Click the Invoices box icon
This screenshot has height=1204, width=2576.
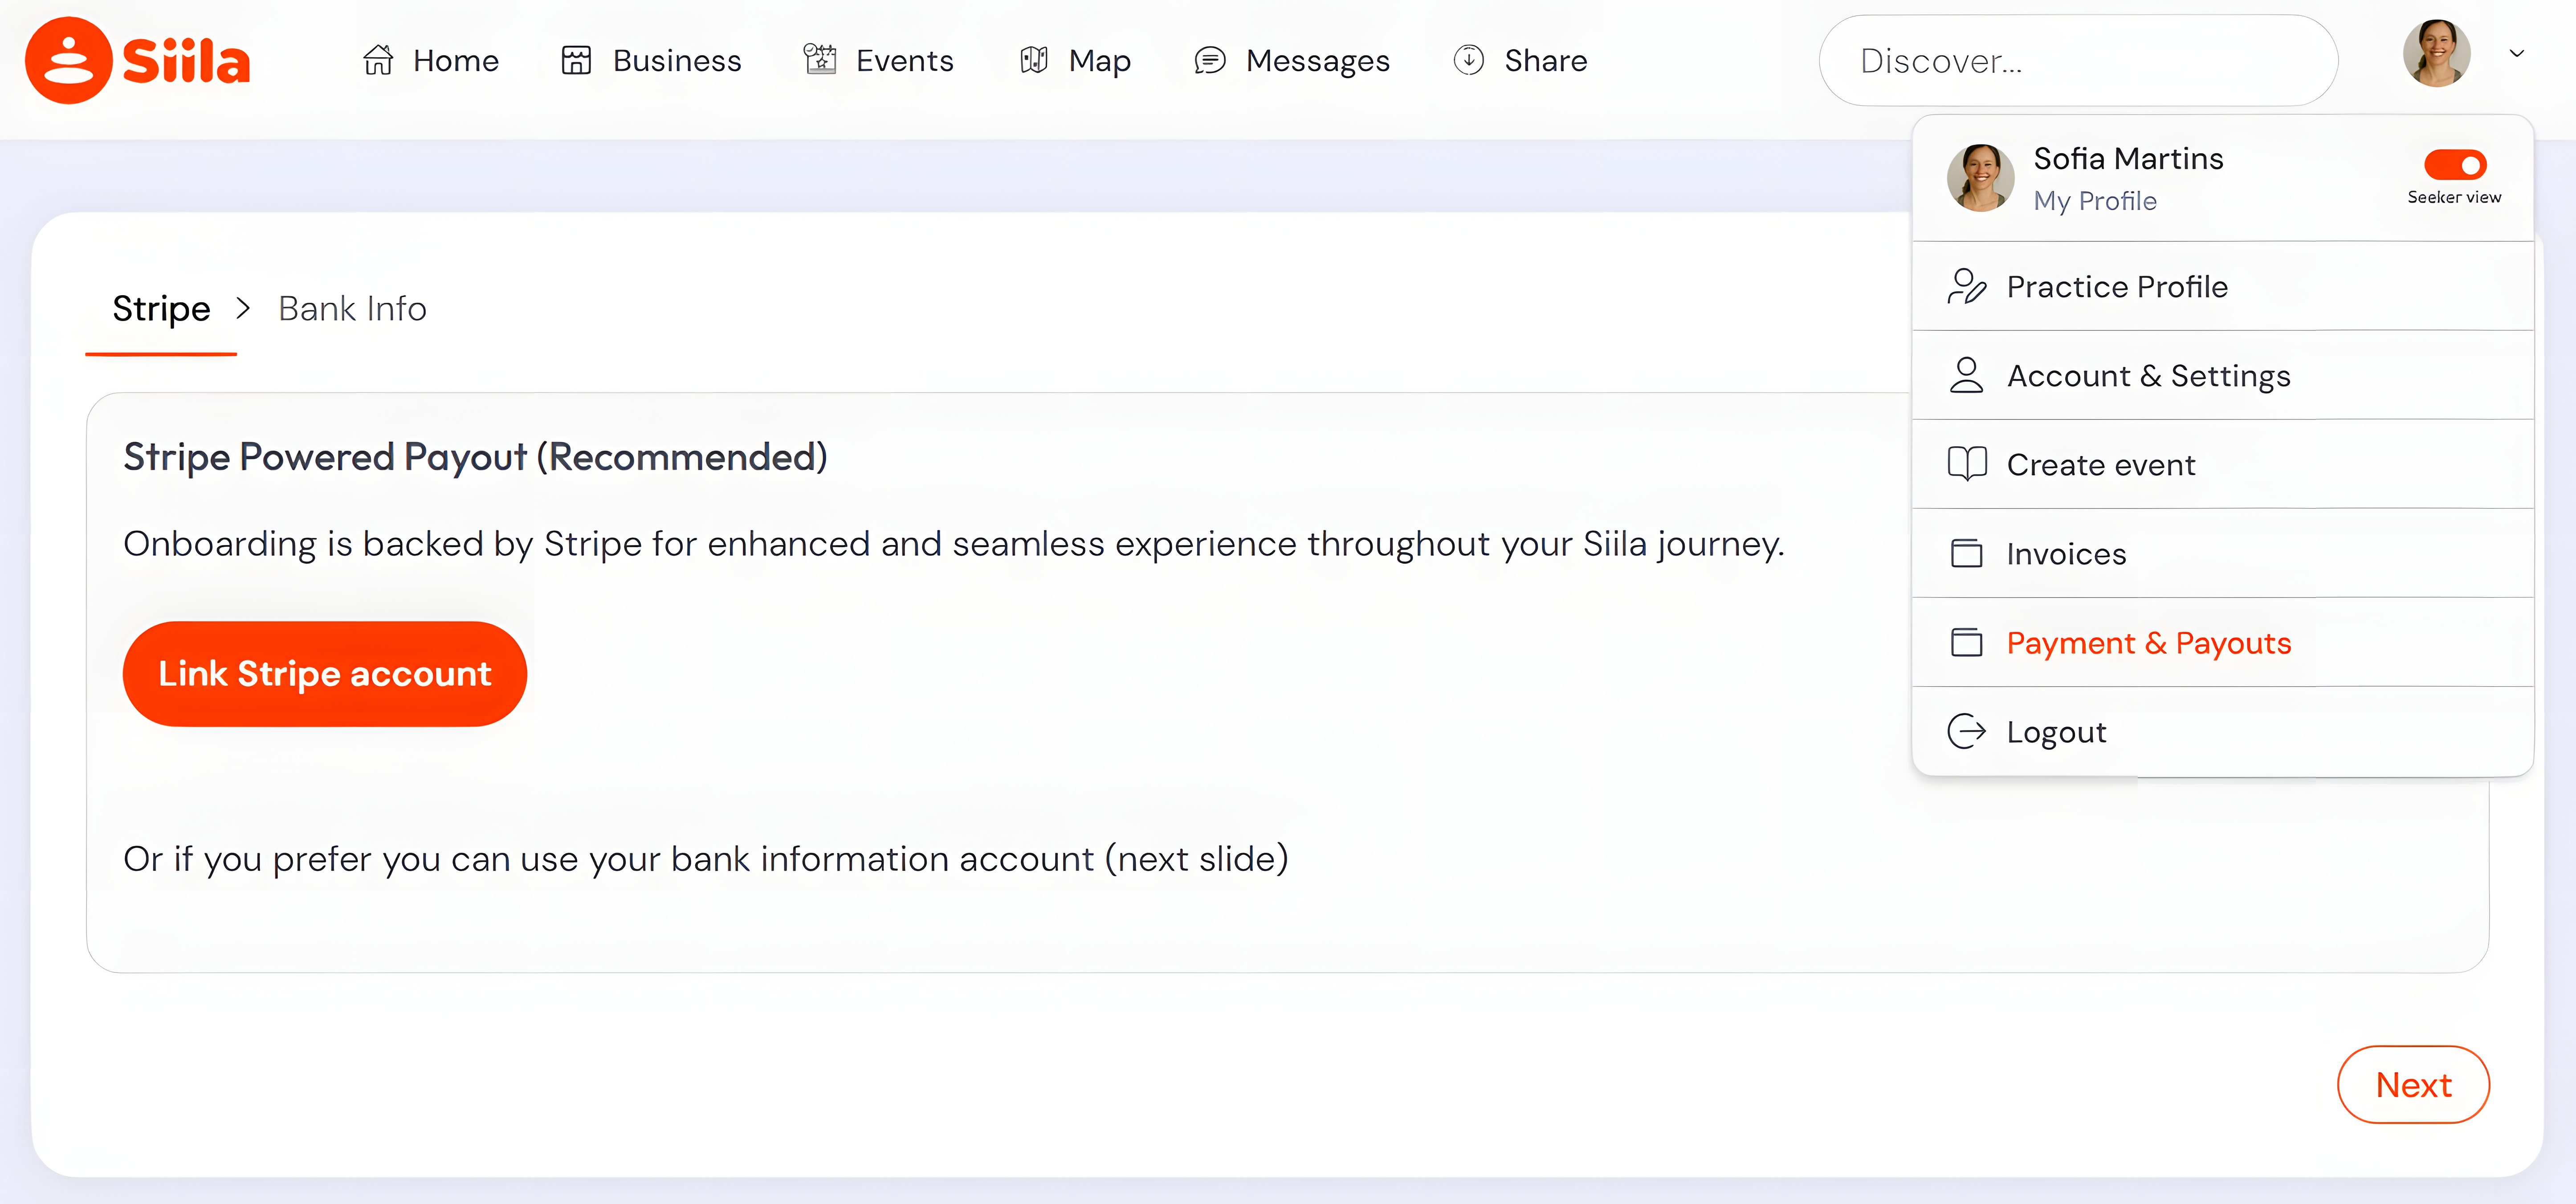1966,553
